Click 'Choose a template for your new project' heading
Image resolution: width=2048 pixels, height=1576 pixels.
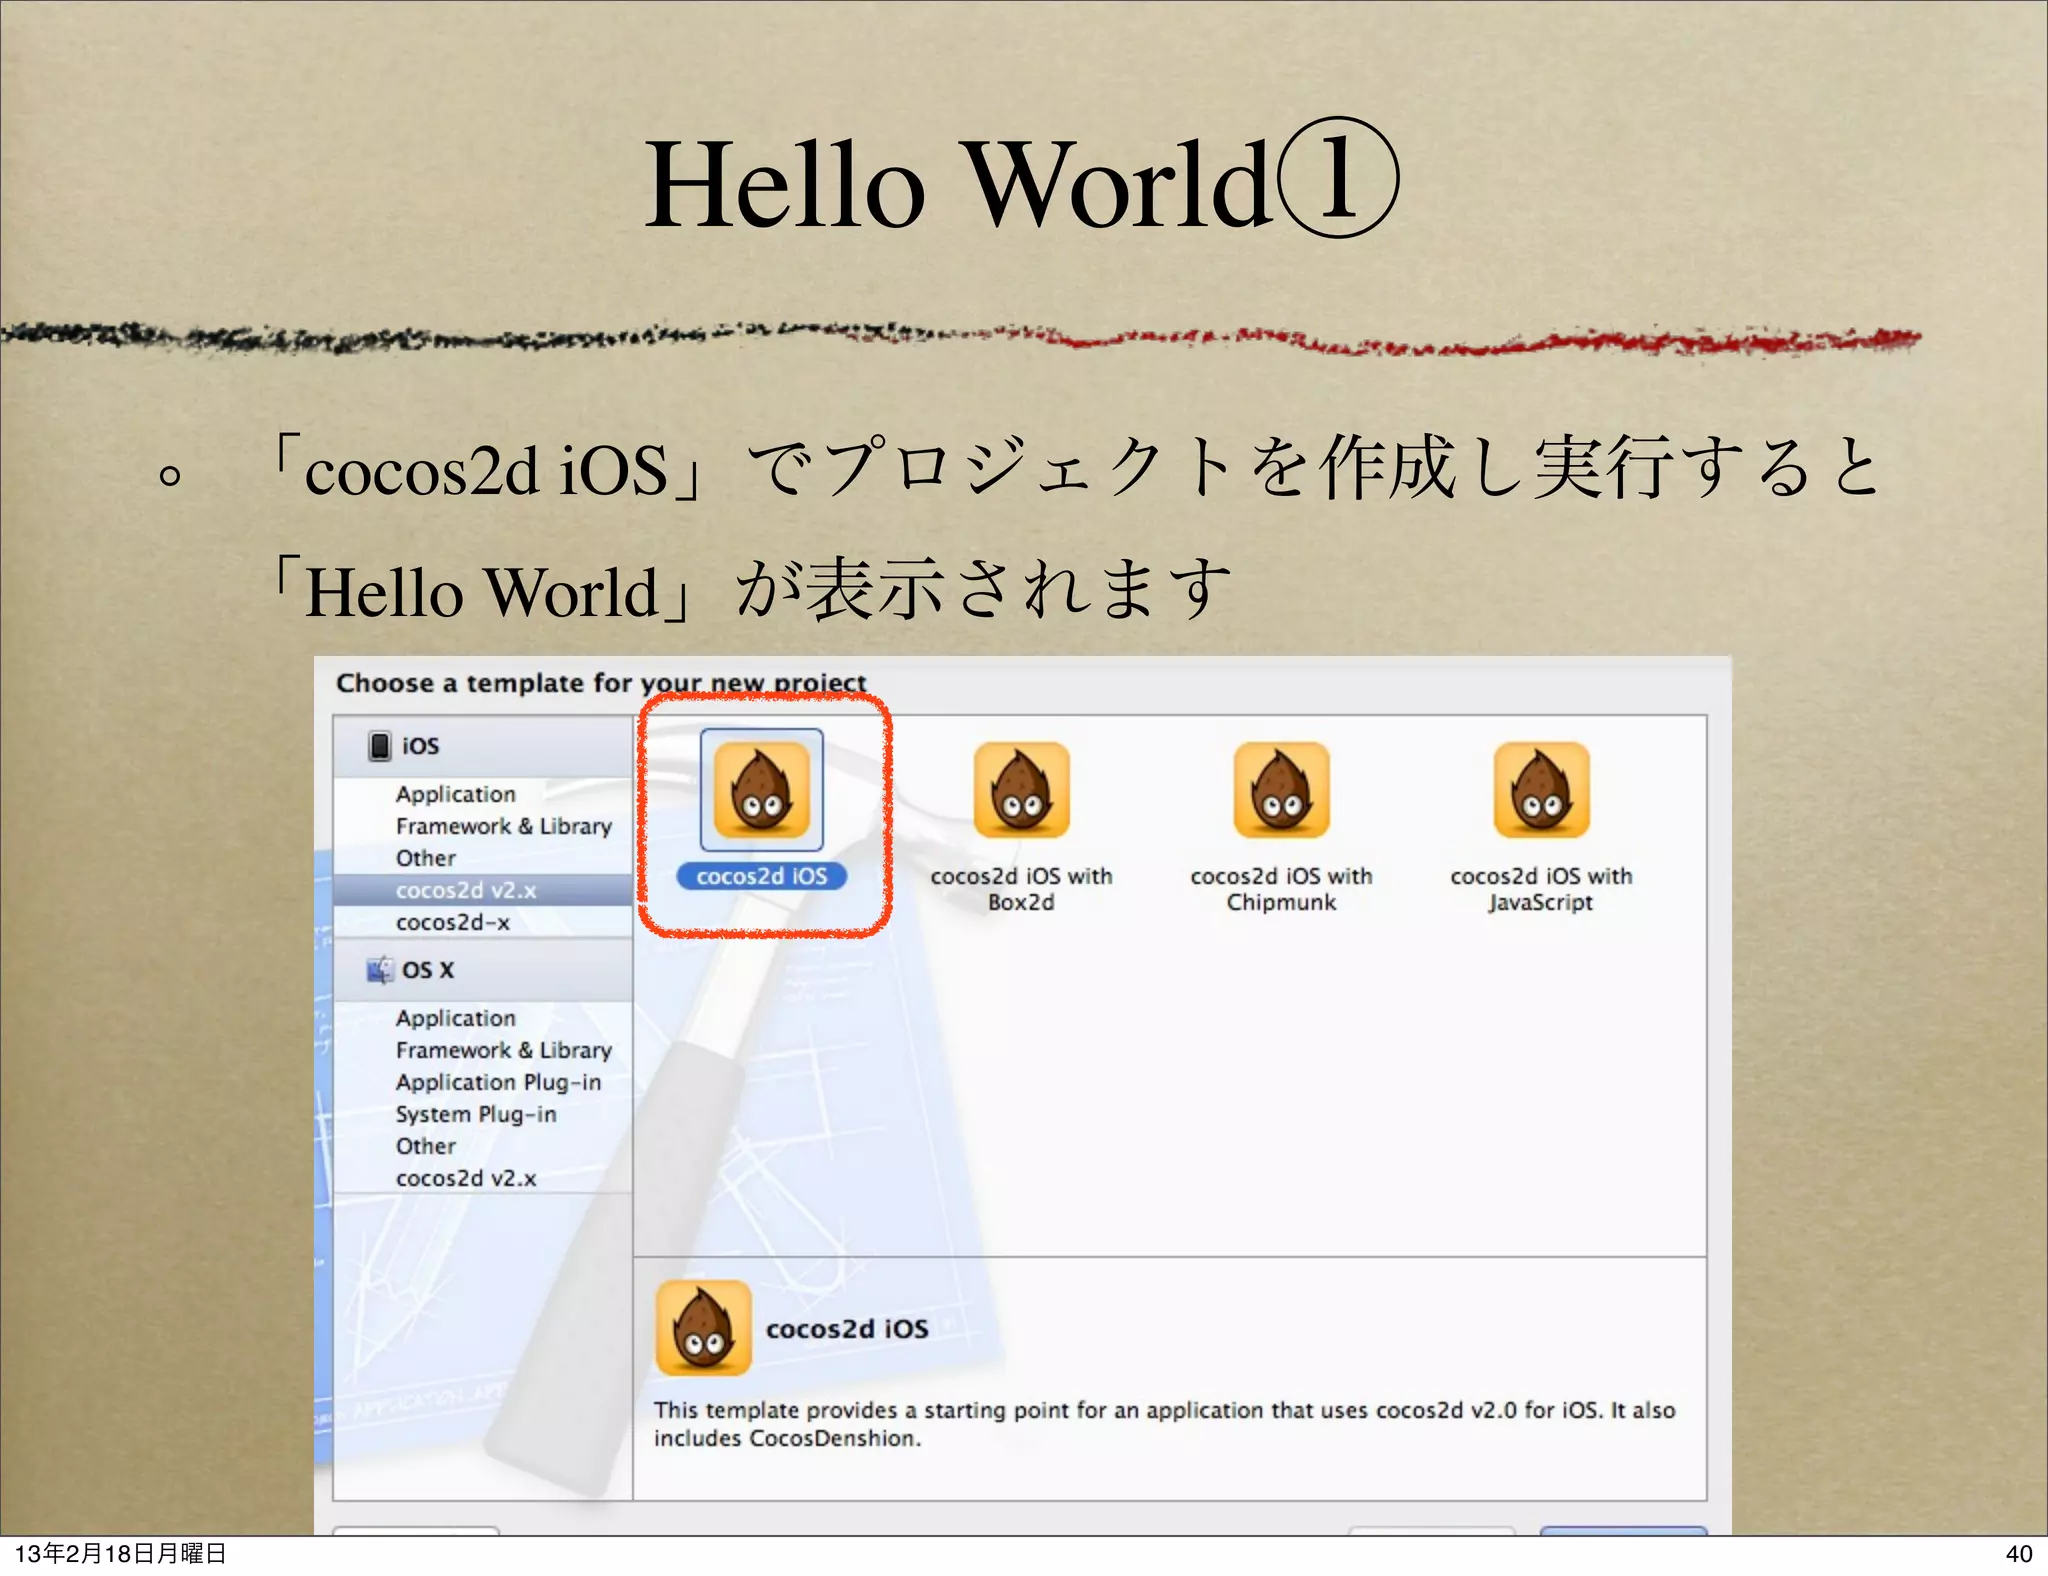click(601, 683)
